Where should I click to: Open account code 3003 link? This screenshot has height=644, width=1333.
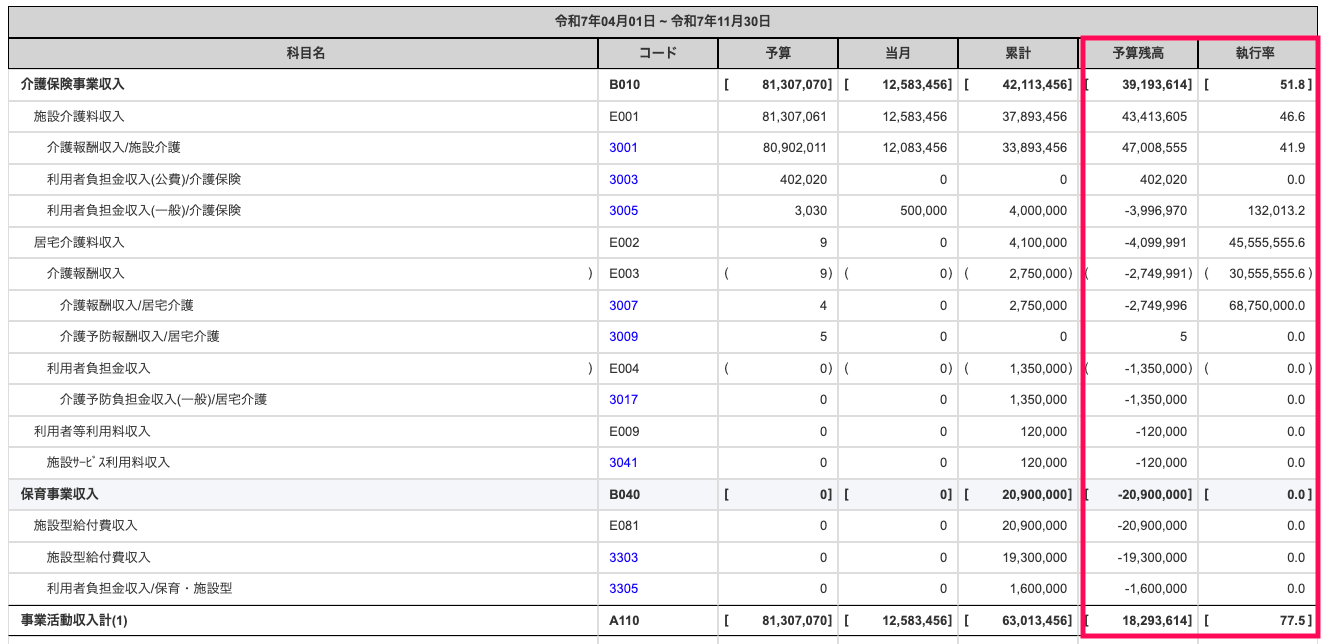coord(623,180)
